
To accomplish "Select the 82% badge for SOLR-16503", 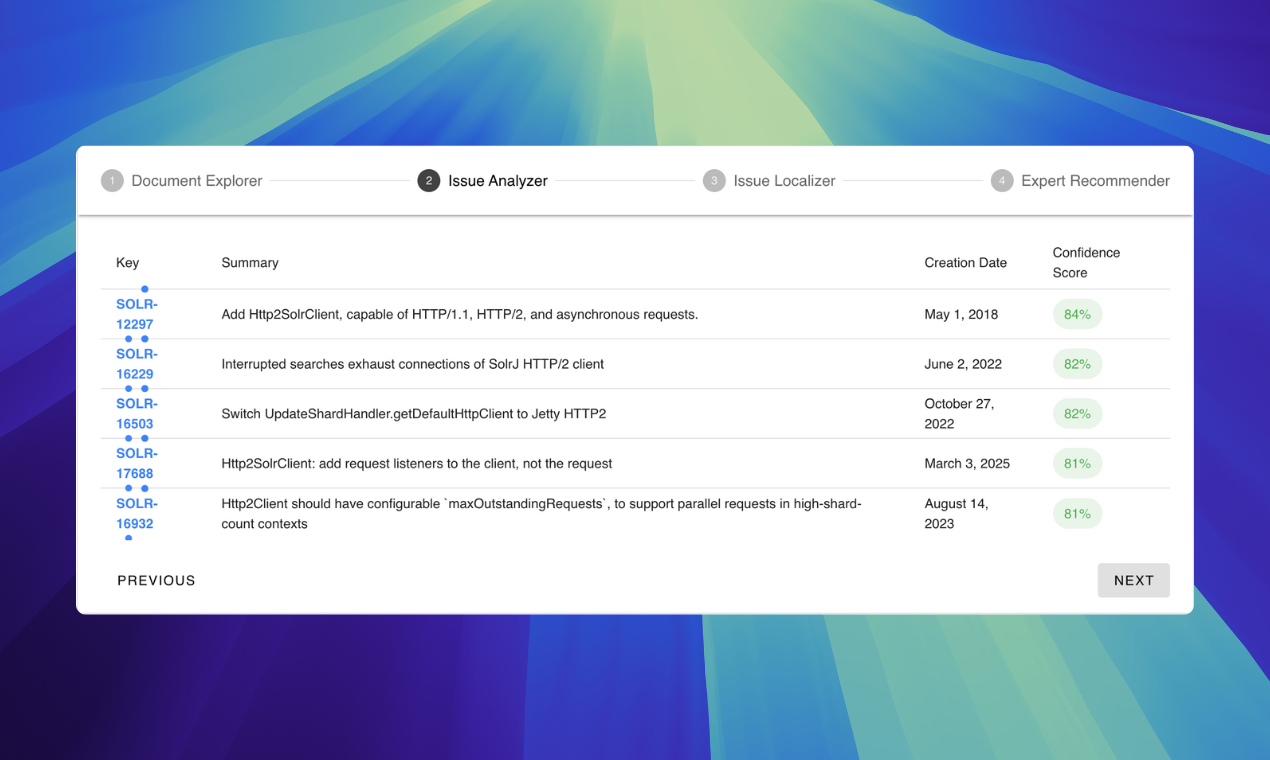I will click(1077, 414).
